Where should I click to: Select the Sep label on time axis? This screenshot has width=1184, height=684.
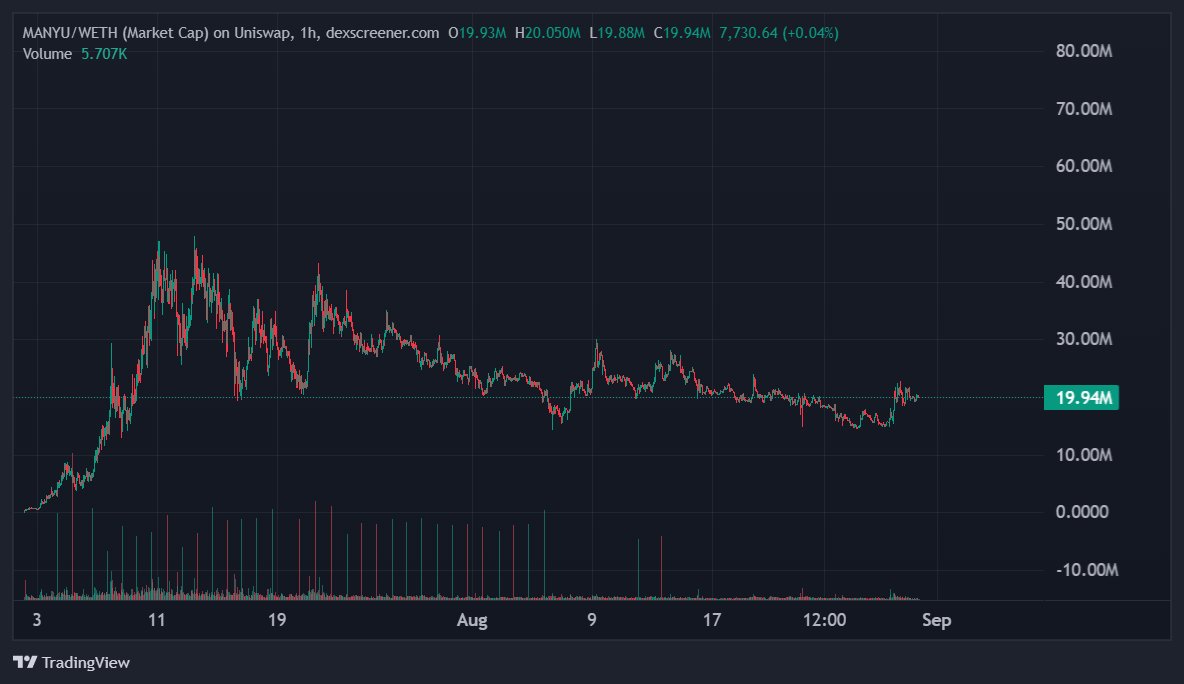point(938,620)
